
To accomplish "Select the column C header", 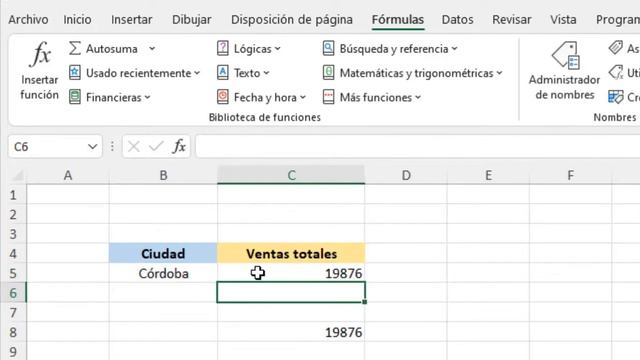I will 291,175.
